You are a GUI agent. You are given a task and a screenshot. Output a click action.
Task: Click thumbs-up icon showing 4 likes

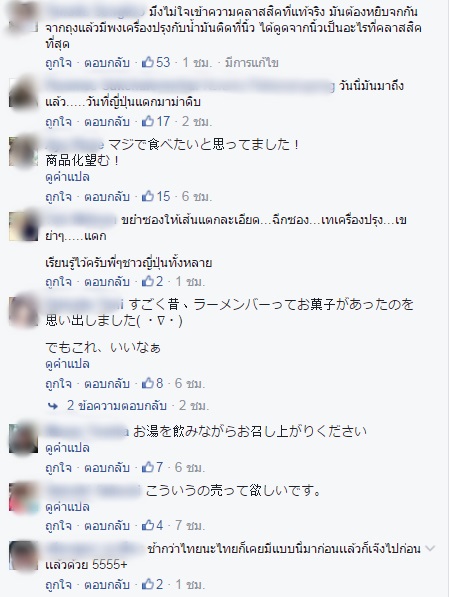(x=147, y=525)
